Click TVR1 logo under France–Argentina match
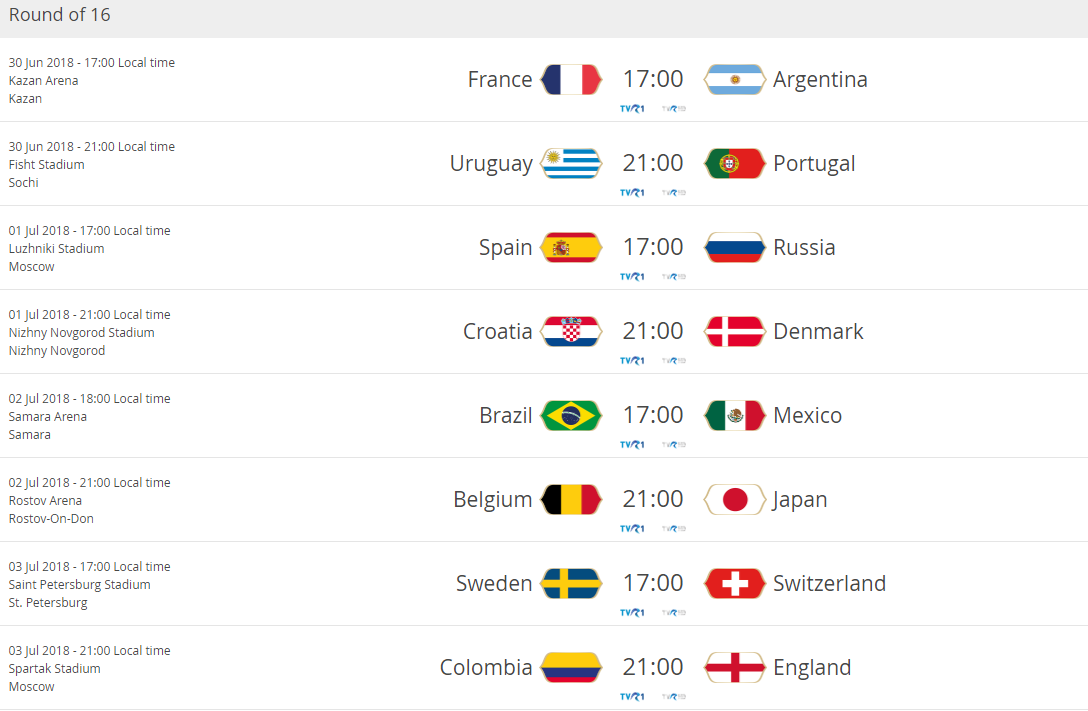Screen dimensions: 1088x711 click(x=632, y=109)
